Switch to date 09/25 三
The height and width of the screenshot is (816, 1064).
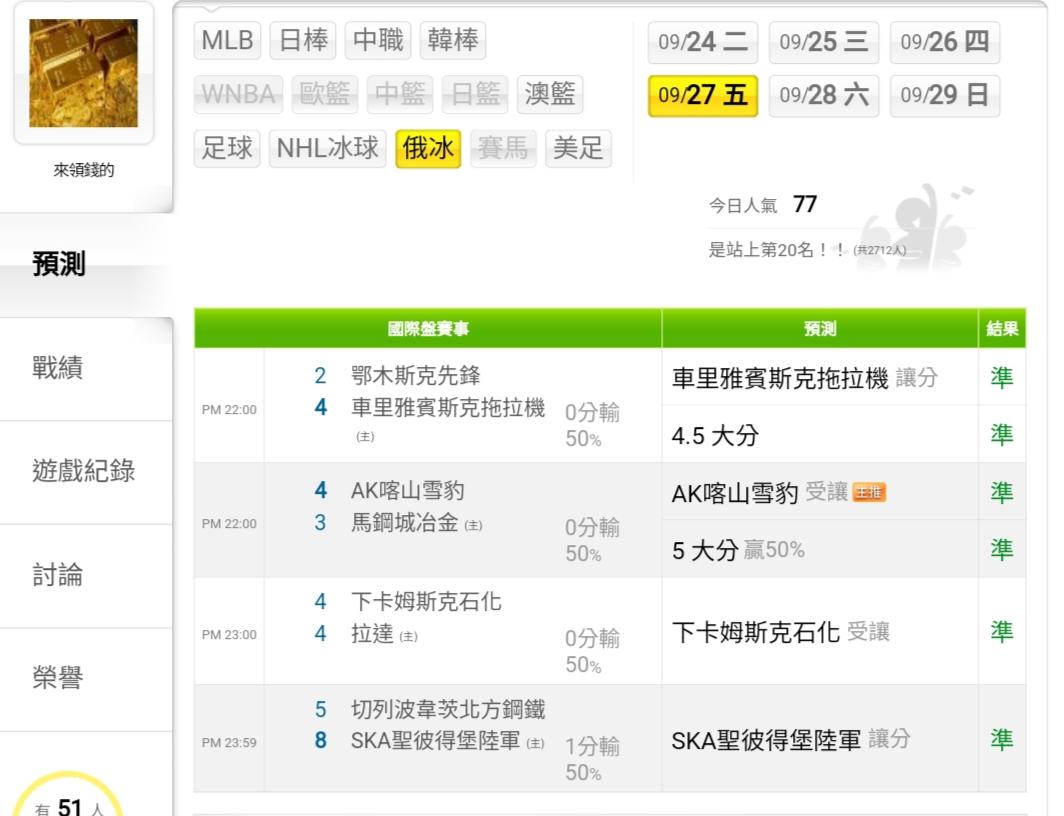[x=824, y=42]
